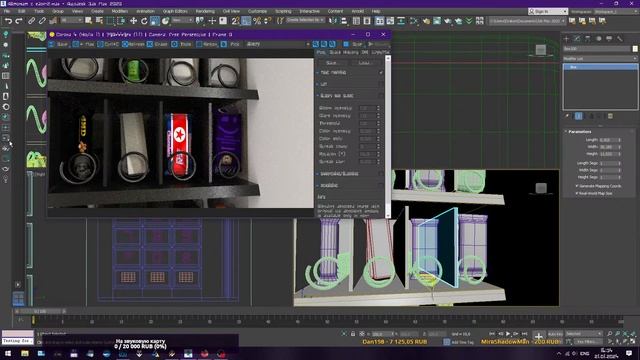Open the Select by Name dialog icon

click(x=99, y=21)
